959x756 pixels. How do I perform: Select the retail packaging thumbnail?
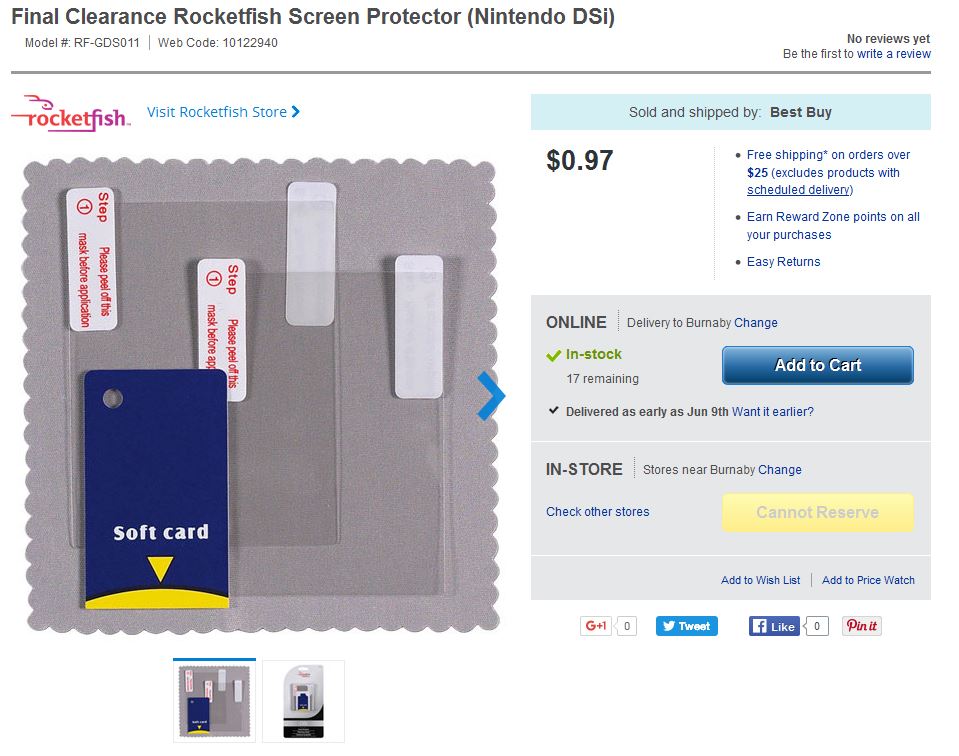[303, 701]
